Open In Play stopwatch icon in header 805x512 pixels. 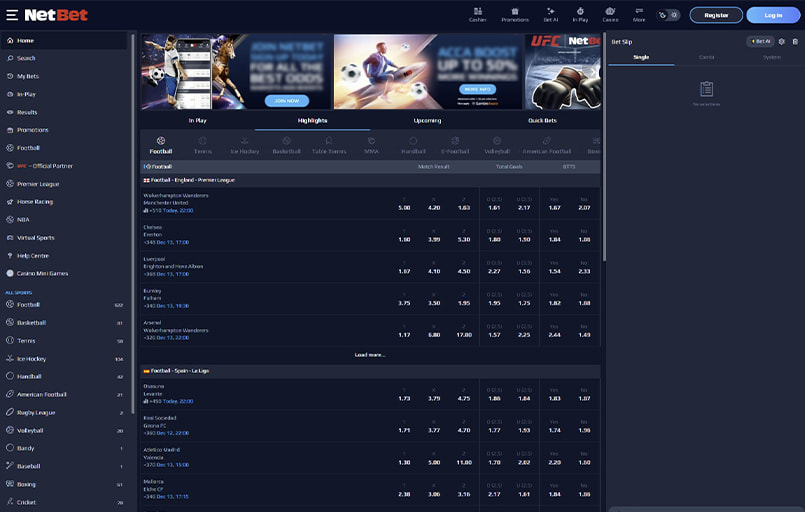[x=580, y=14]
